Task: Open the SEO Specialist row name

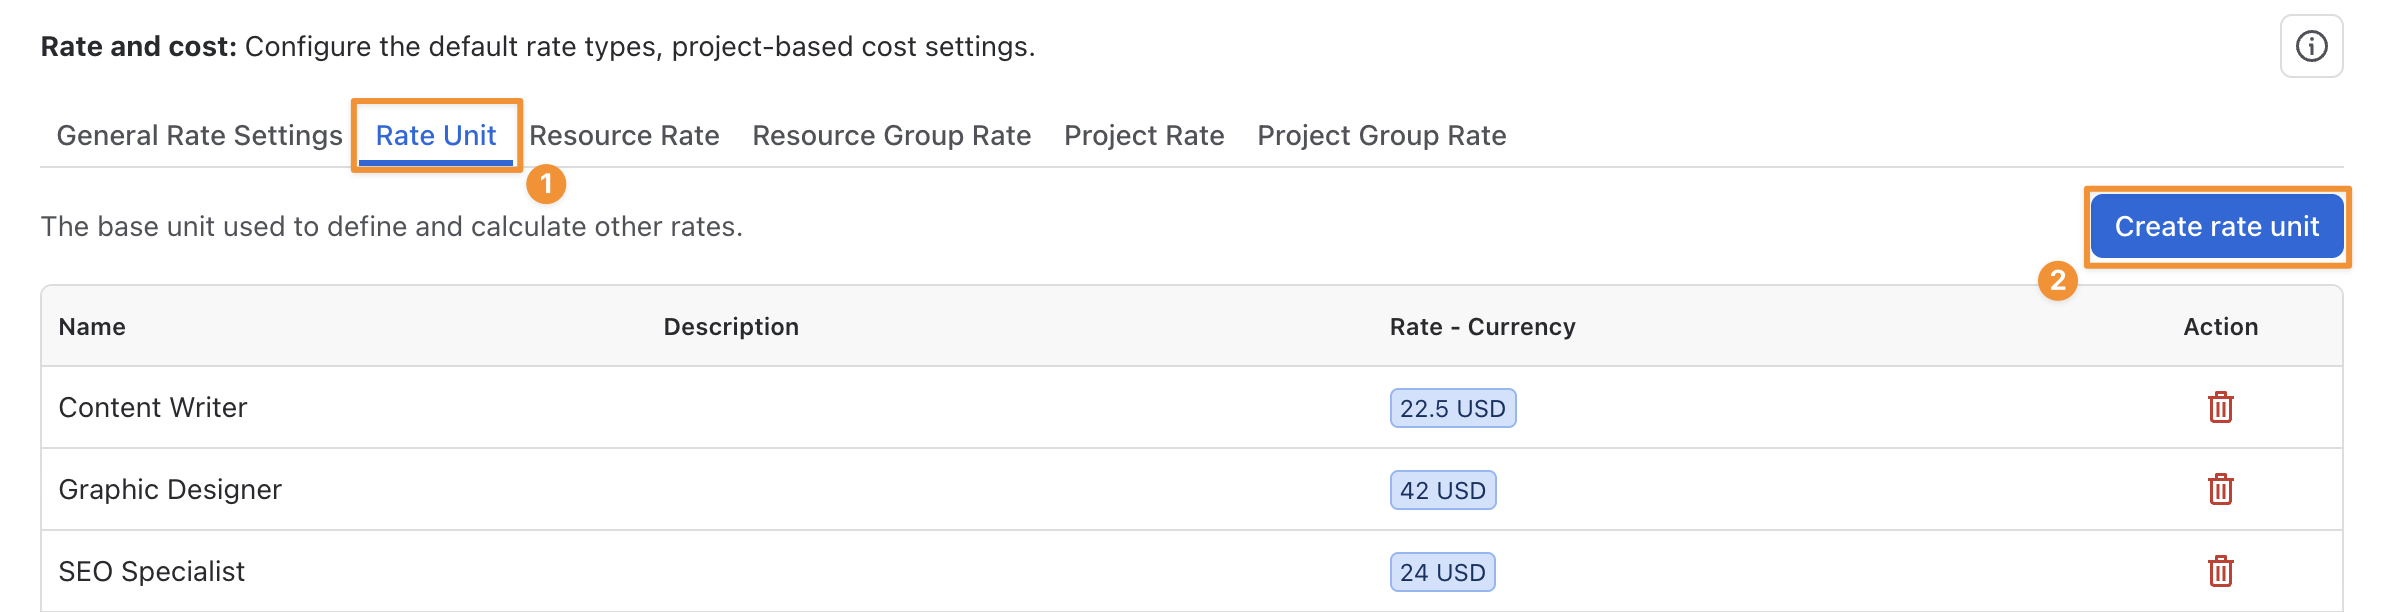Action: 152,571
